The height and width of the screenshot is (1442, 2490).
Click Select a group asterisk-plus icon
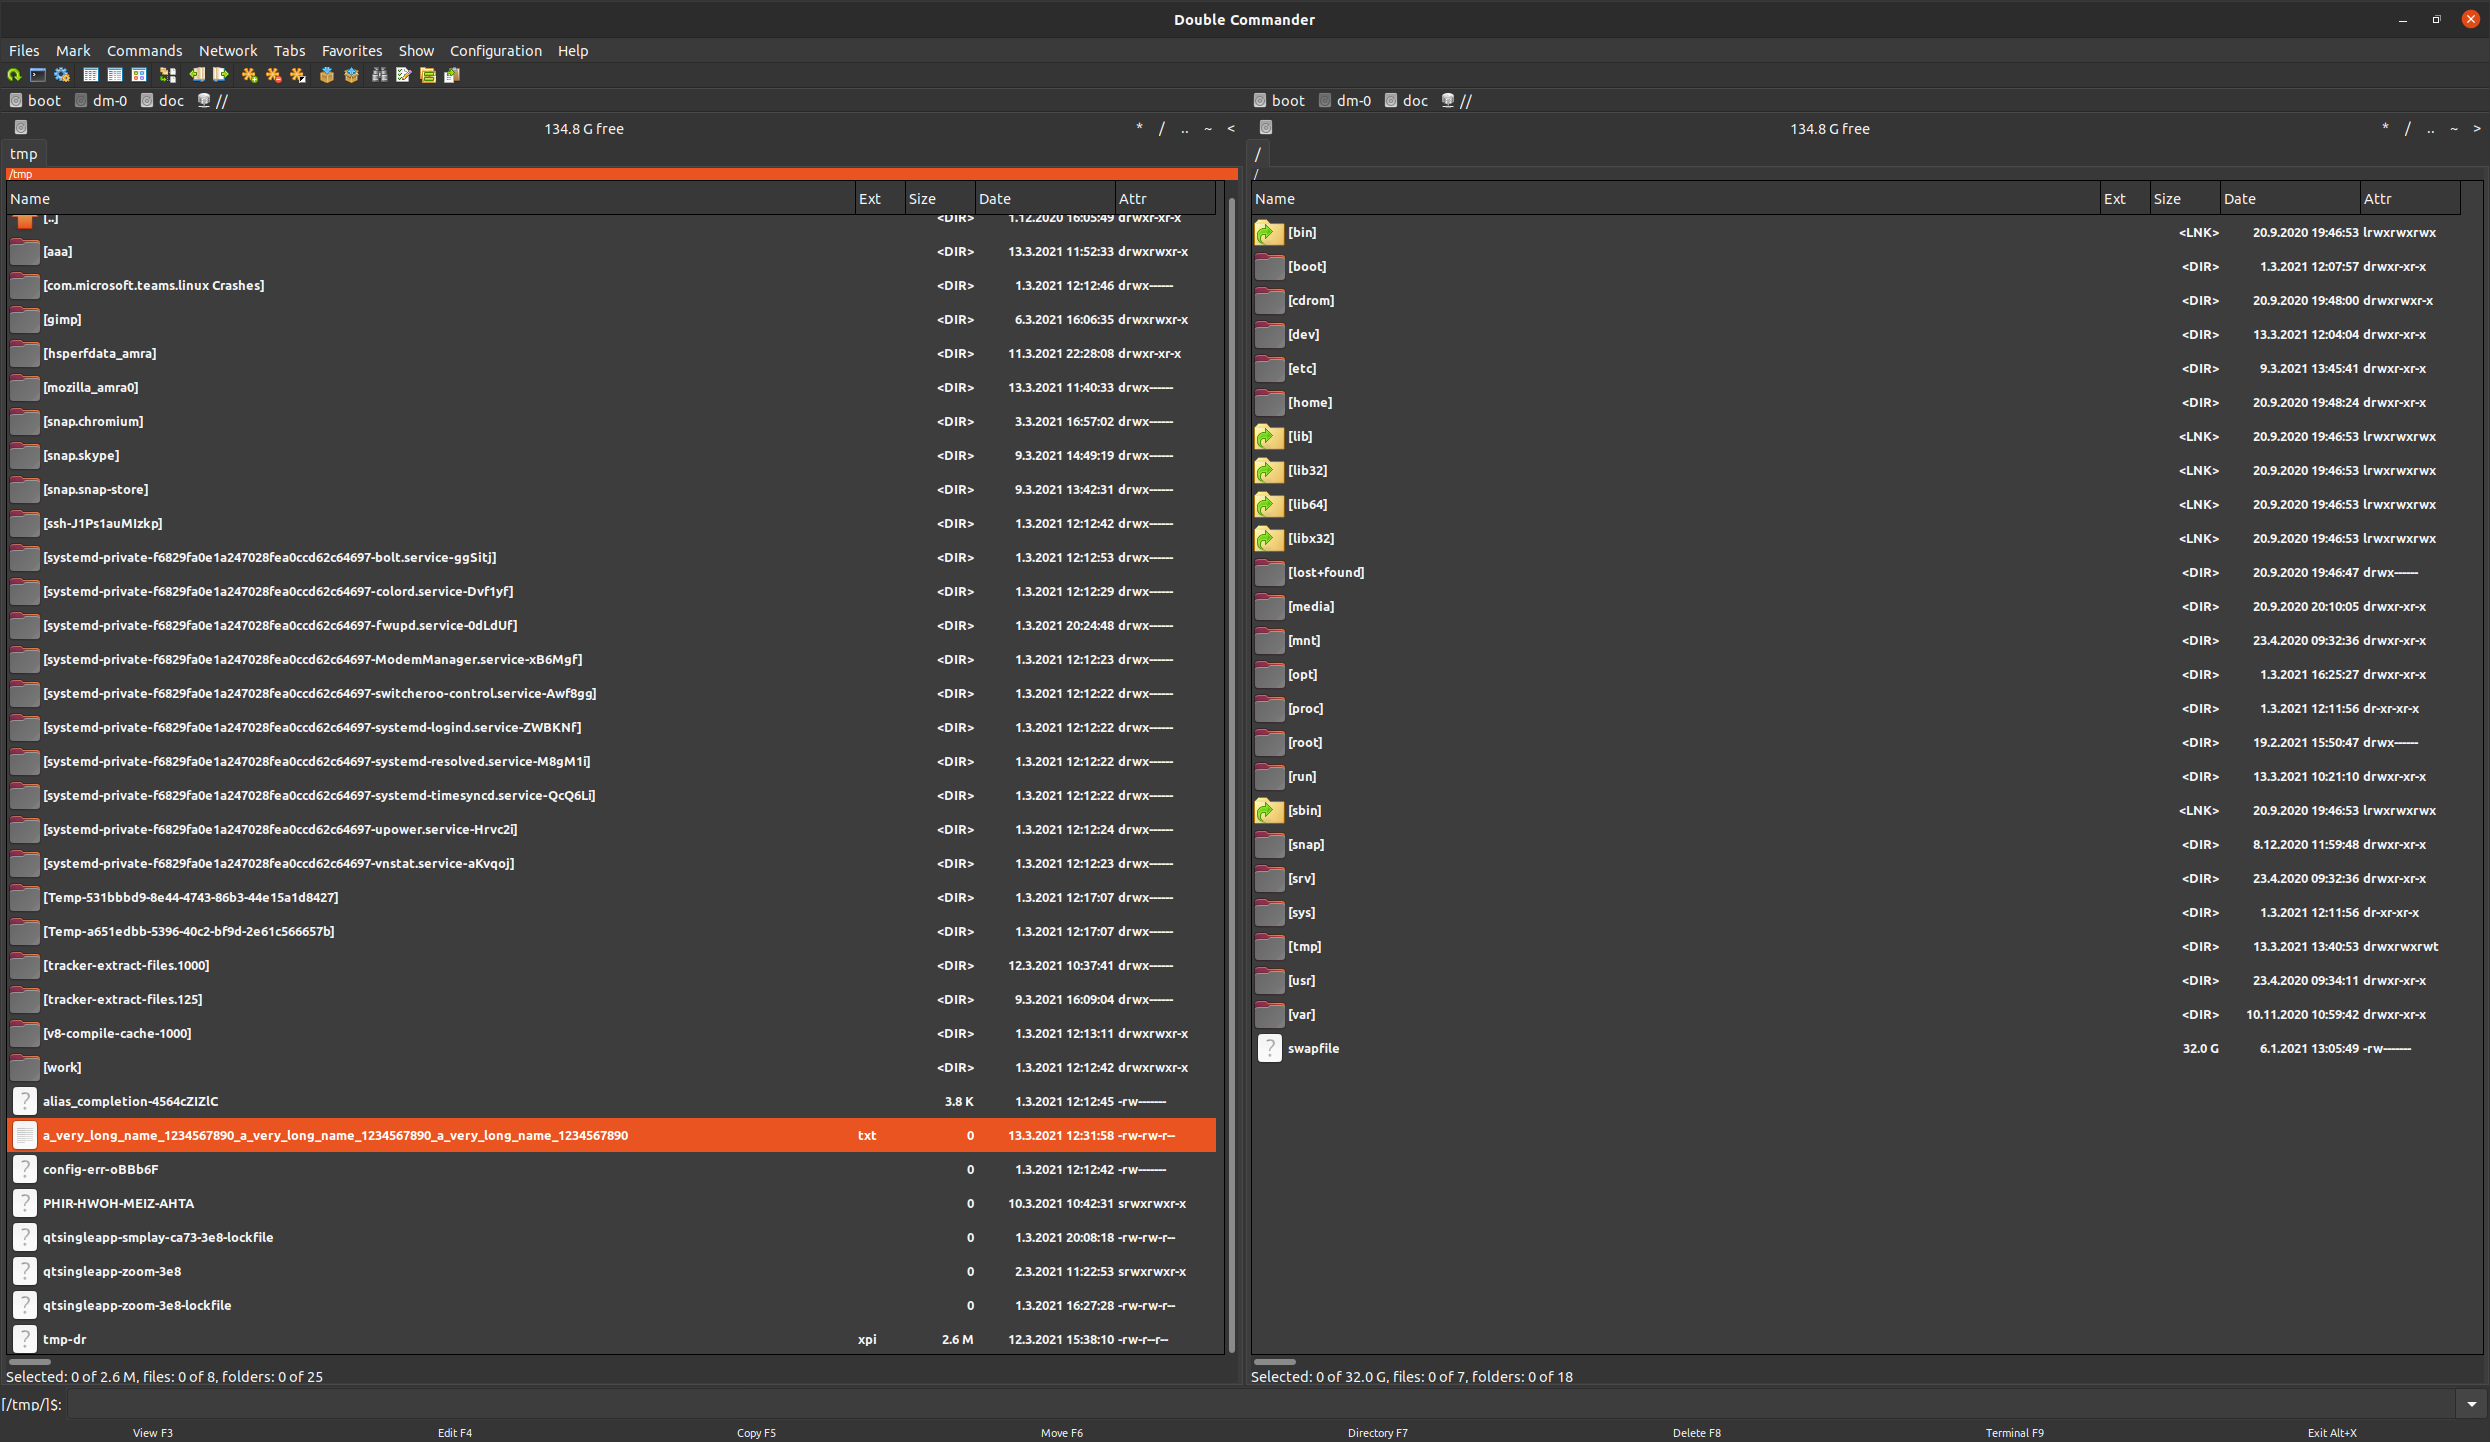click(250, 75)
